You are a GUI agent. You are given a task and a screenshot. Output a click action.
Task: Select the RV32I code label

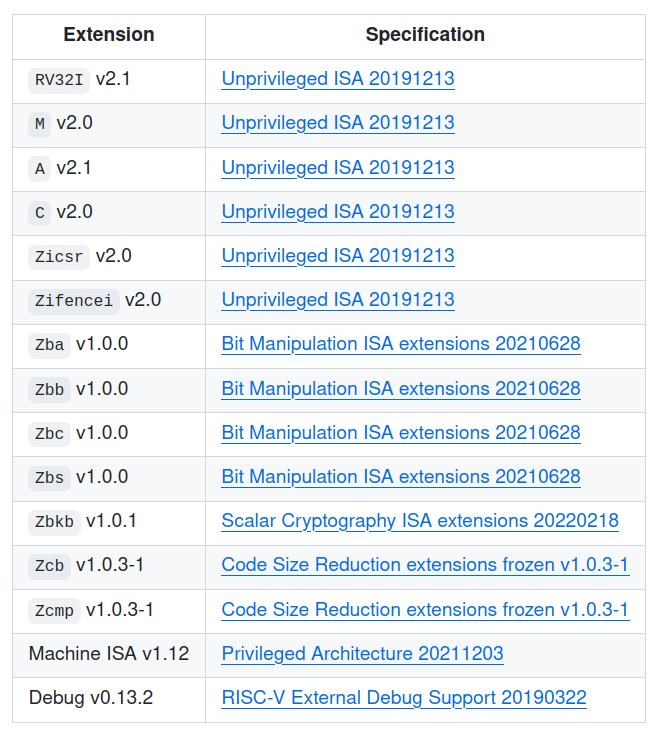click(59, 80)
